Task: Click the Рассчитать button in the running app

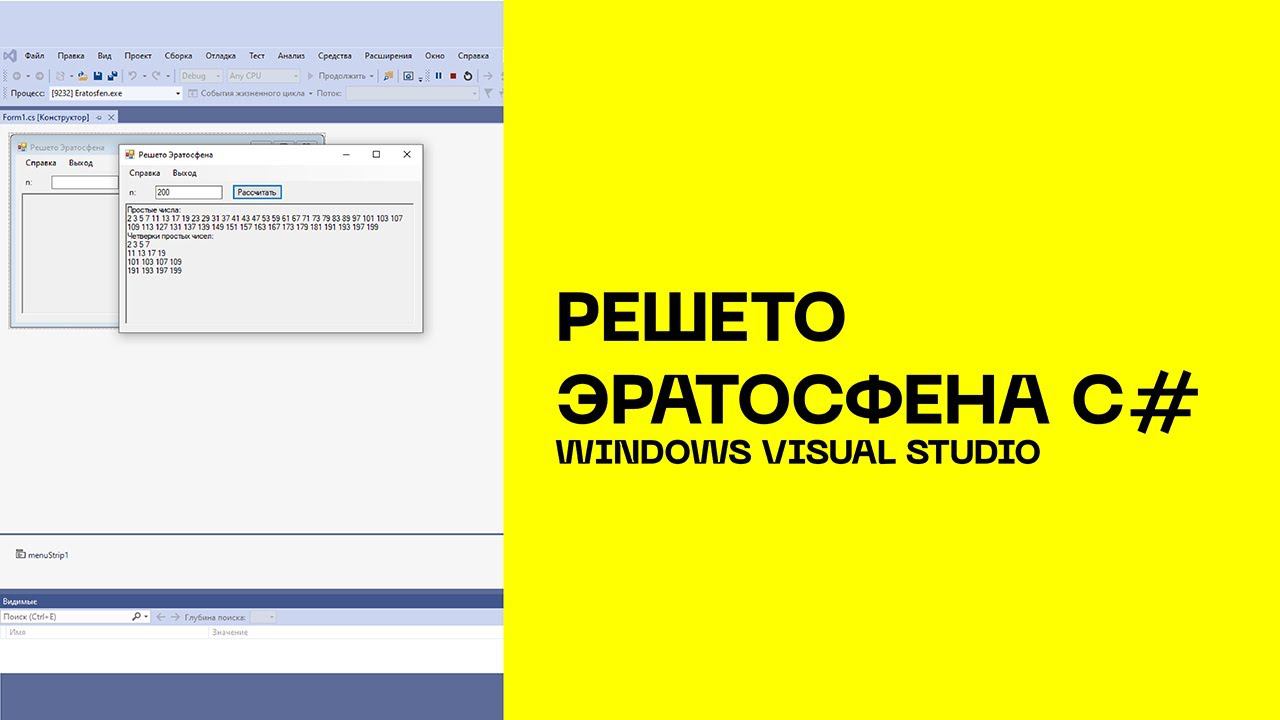Action: pyautogui.click(x=258, y=192)
